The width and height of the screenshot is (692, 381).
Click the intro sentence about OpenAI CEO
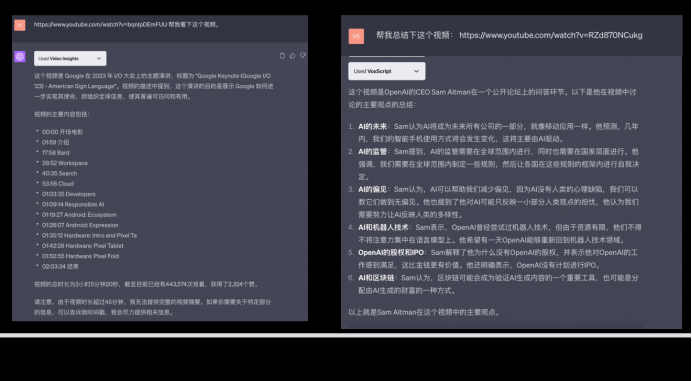[x=492, y=98]
